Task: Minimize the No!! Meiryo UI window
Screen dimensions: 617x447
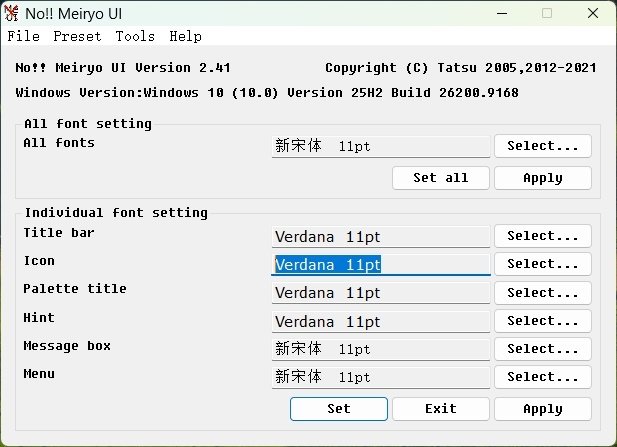Action: coord(502,13)
